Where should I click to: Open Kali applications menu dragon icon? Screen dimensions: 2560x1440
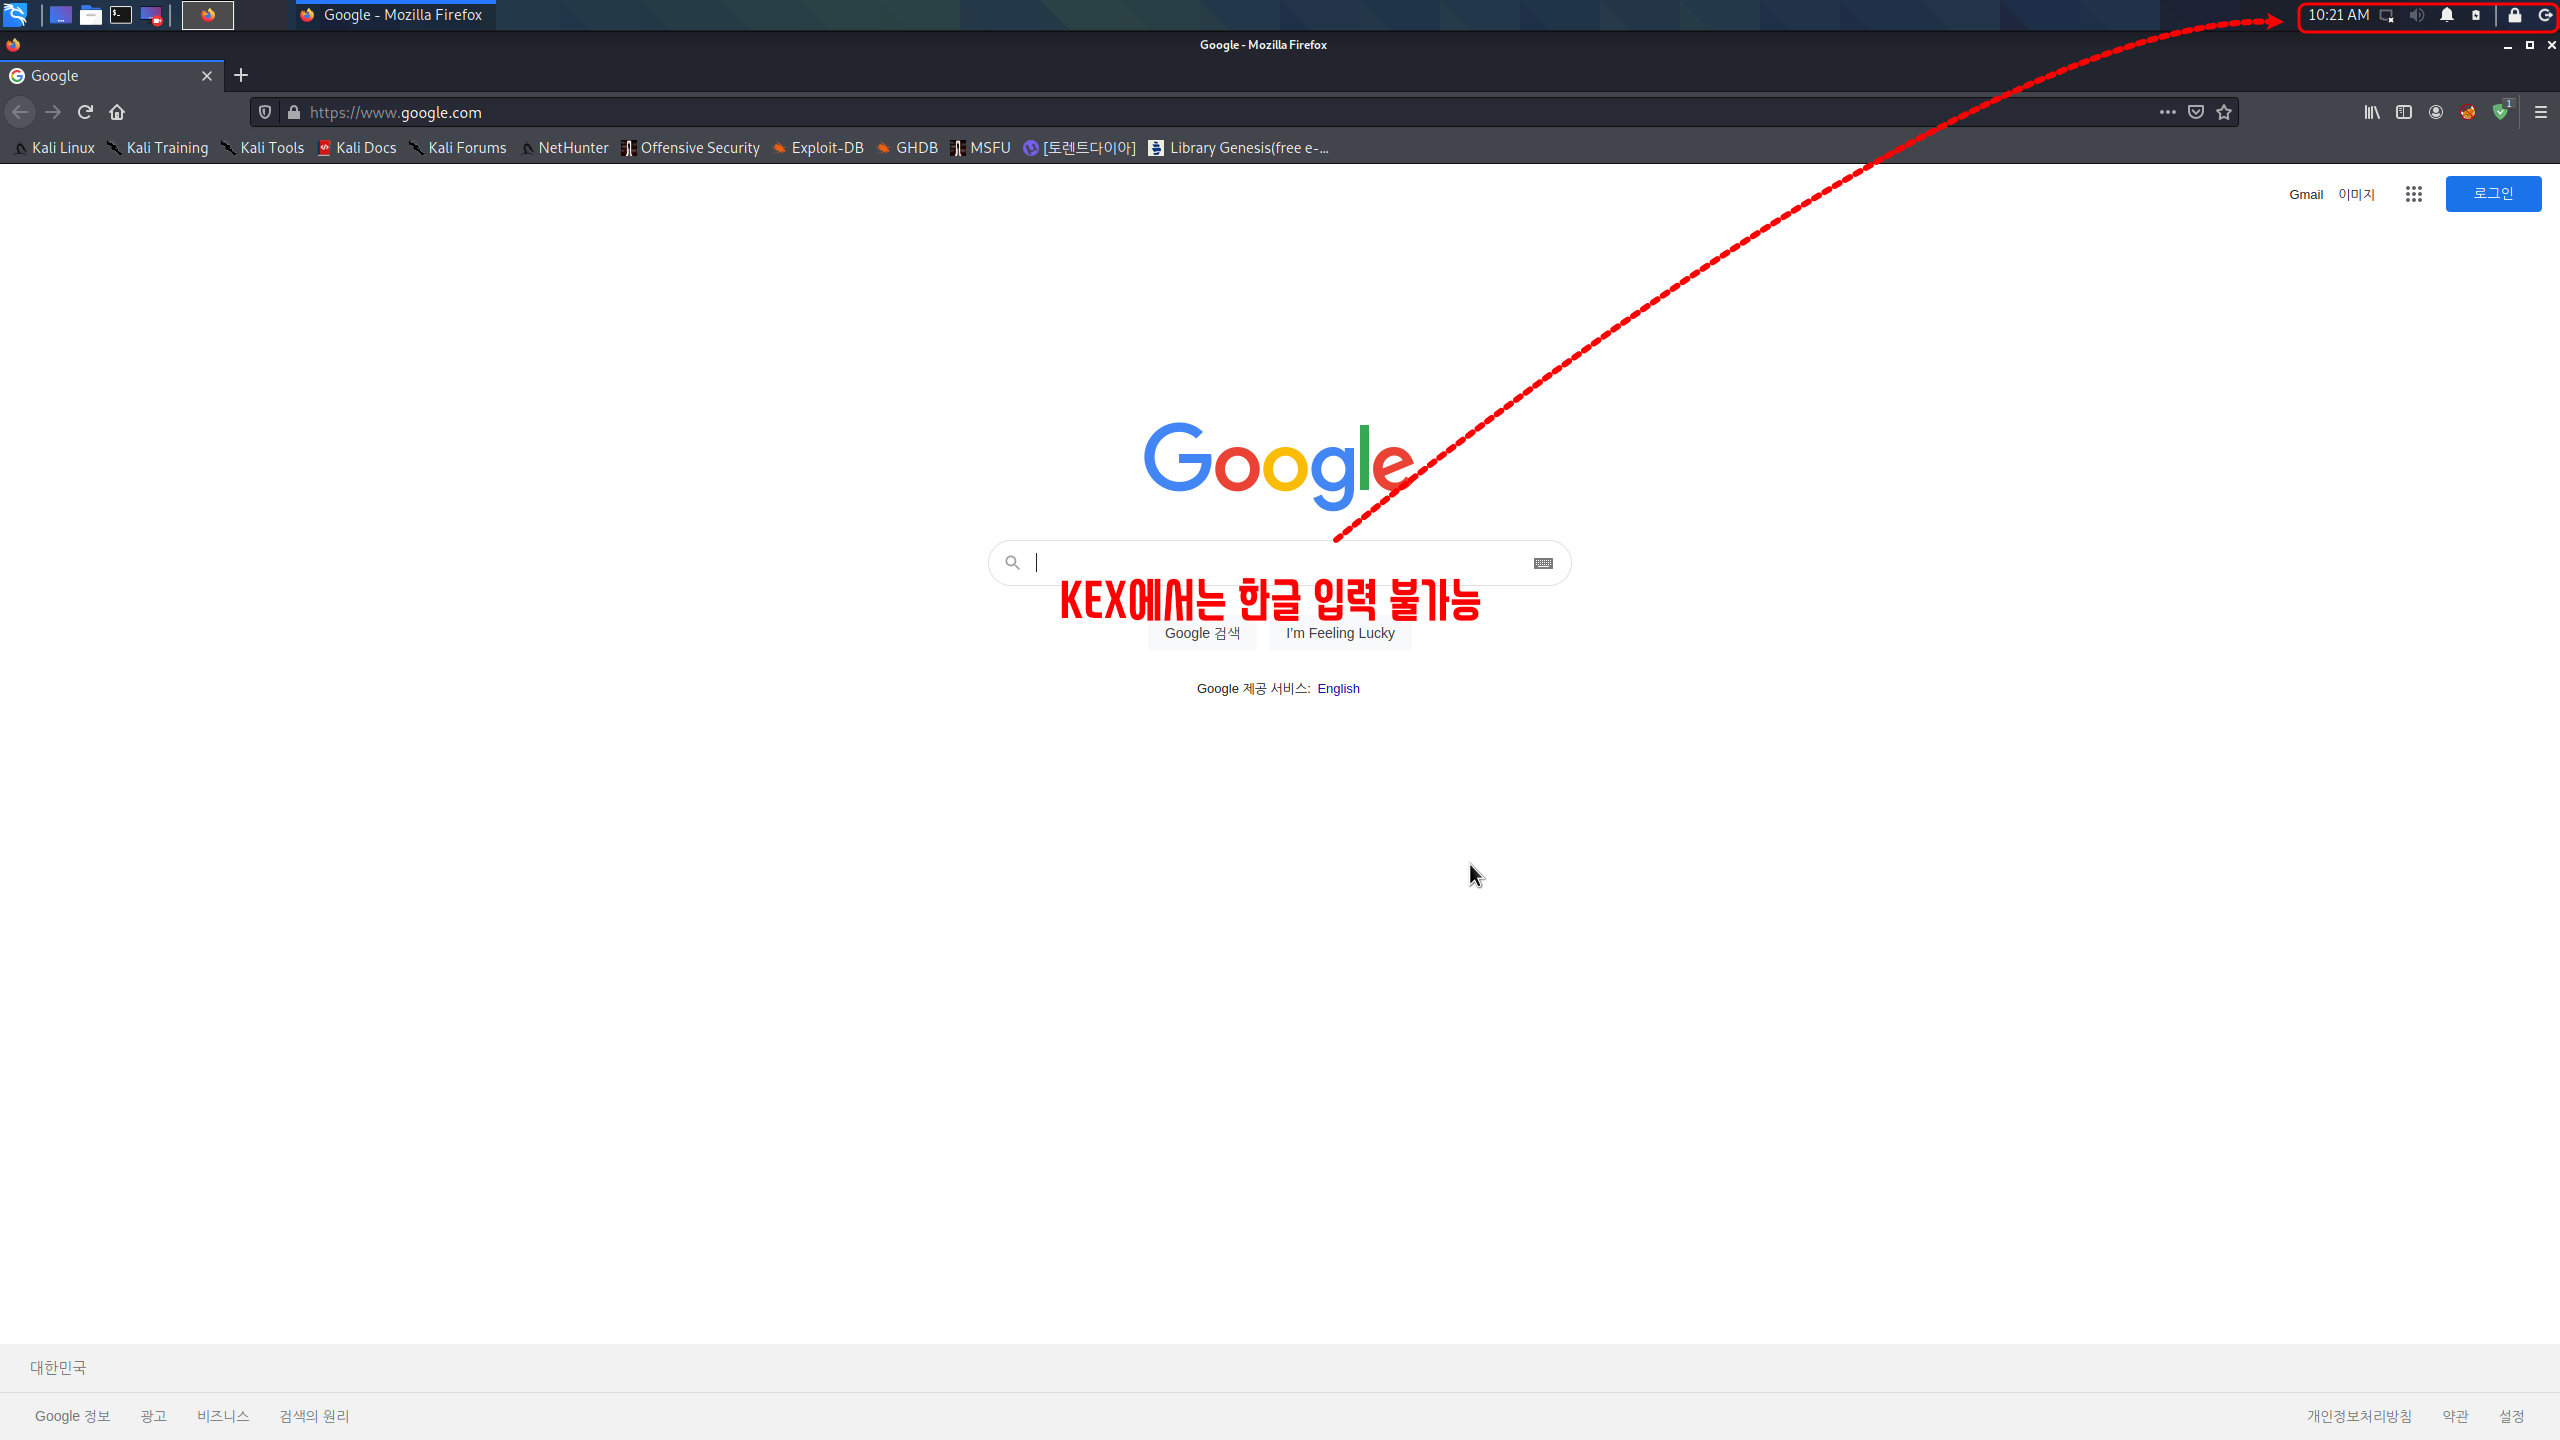tap(15, 15)
